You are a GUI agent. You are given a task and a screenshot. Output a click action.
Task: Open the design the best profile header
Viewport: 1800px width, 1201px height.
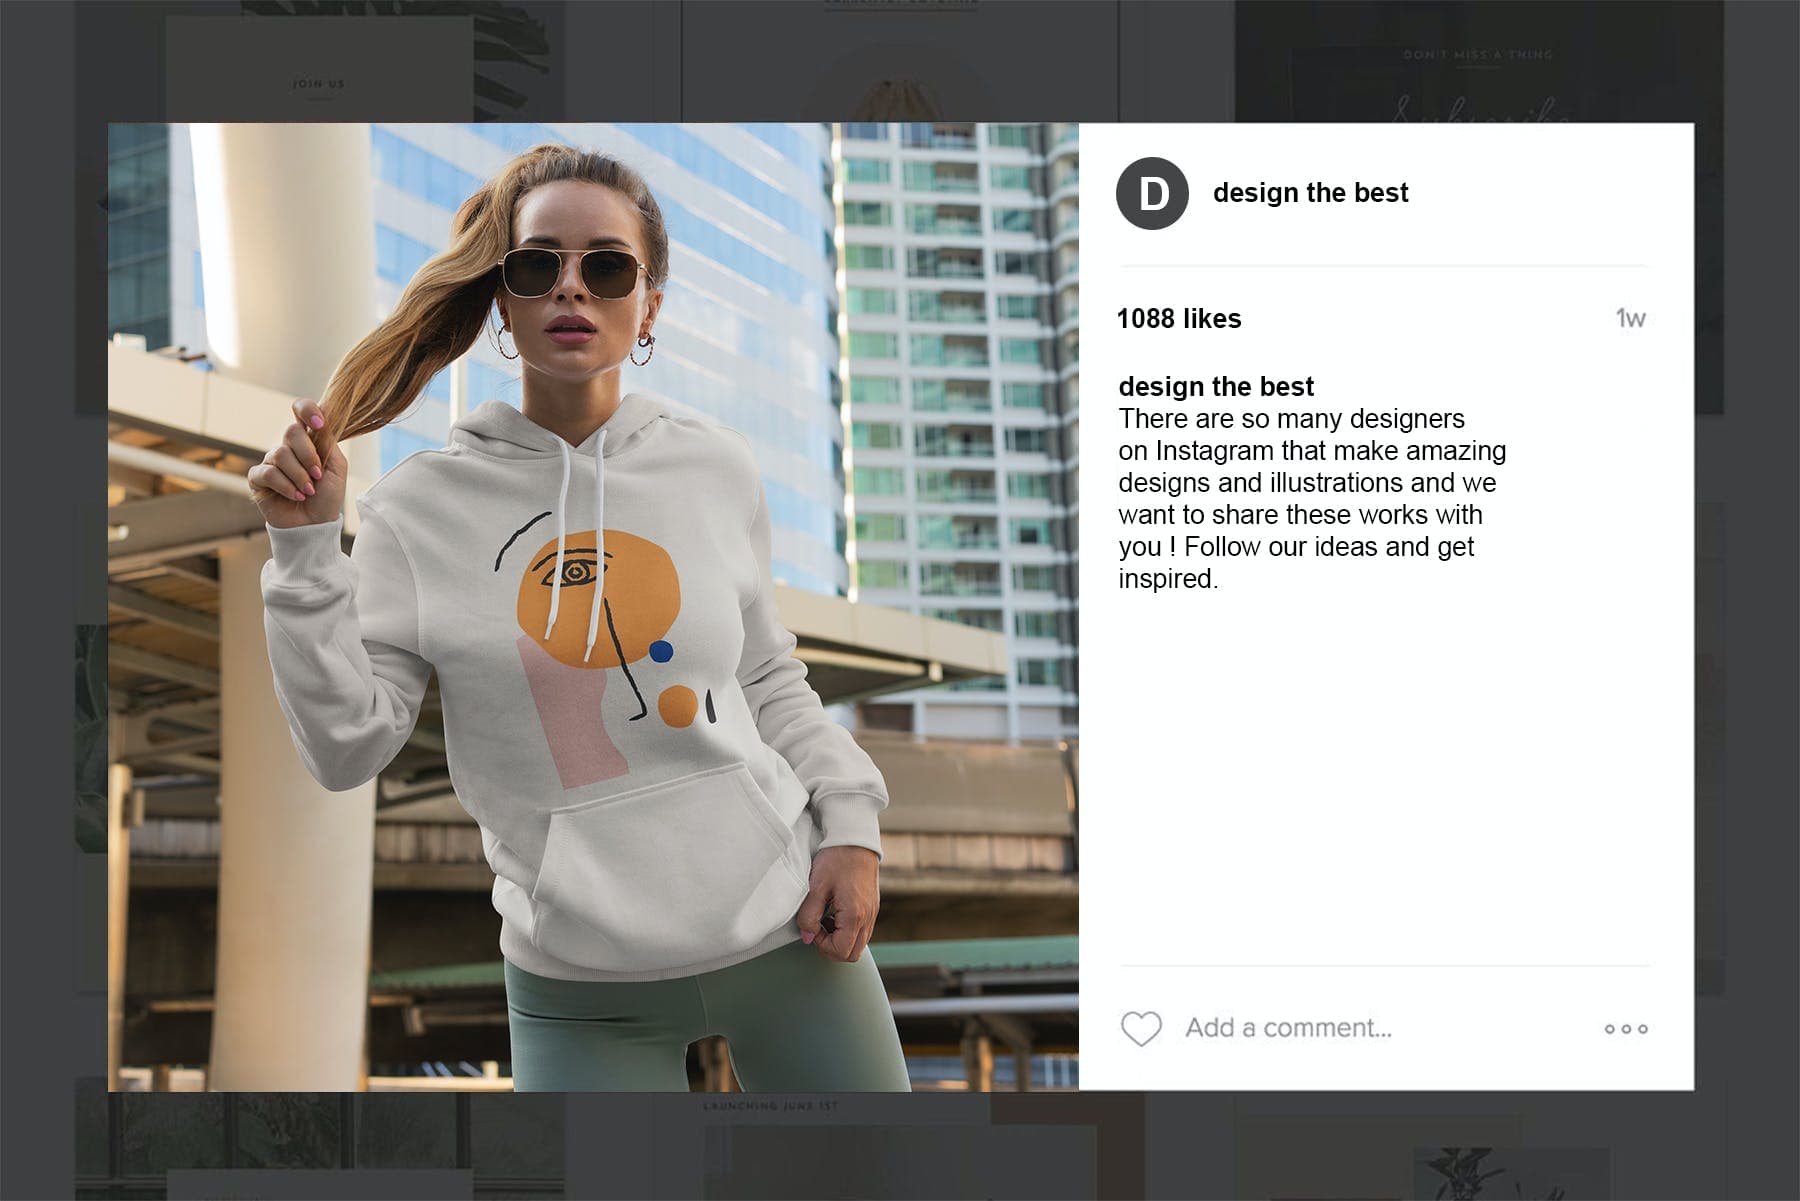(x=1310, y=193)
